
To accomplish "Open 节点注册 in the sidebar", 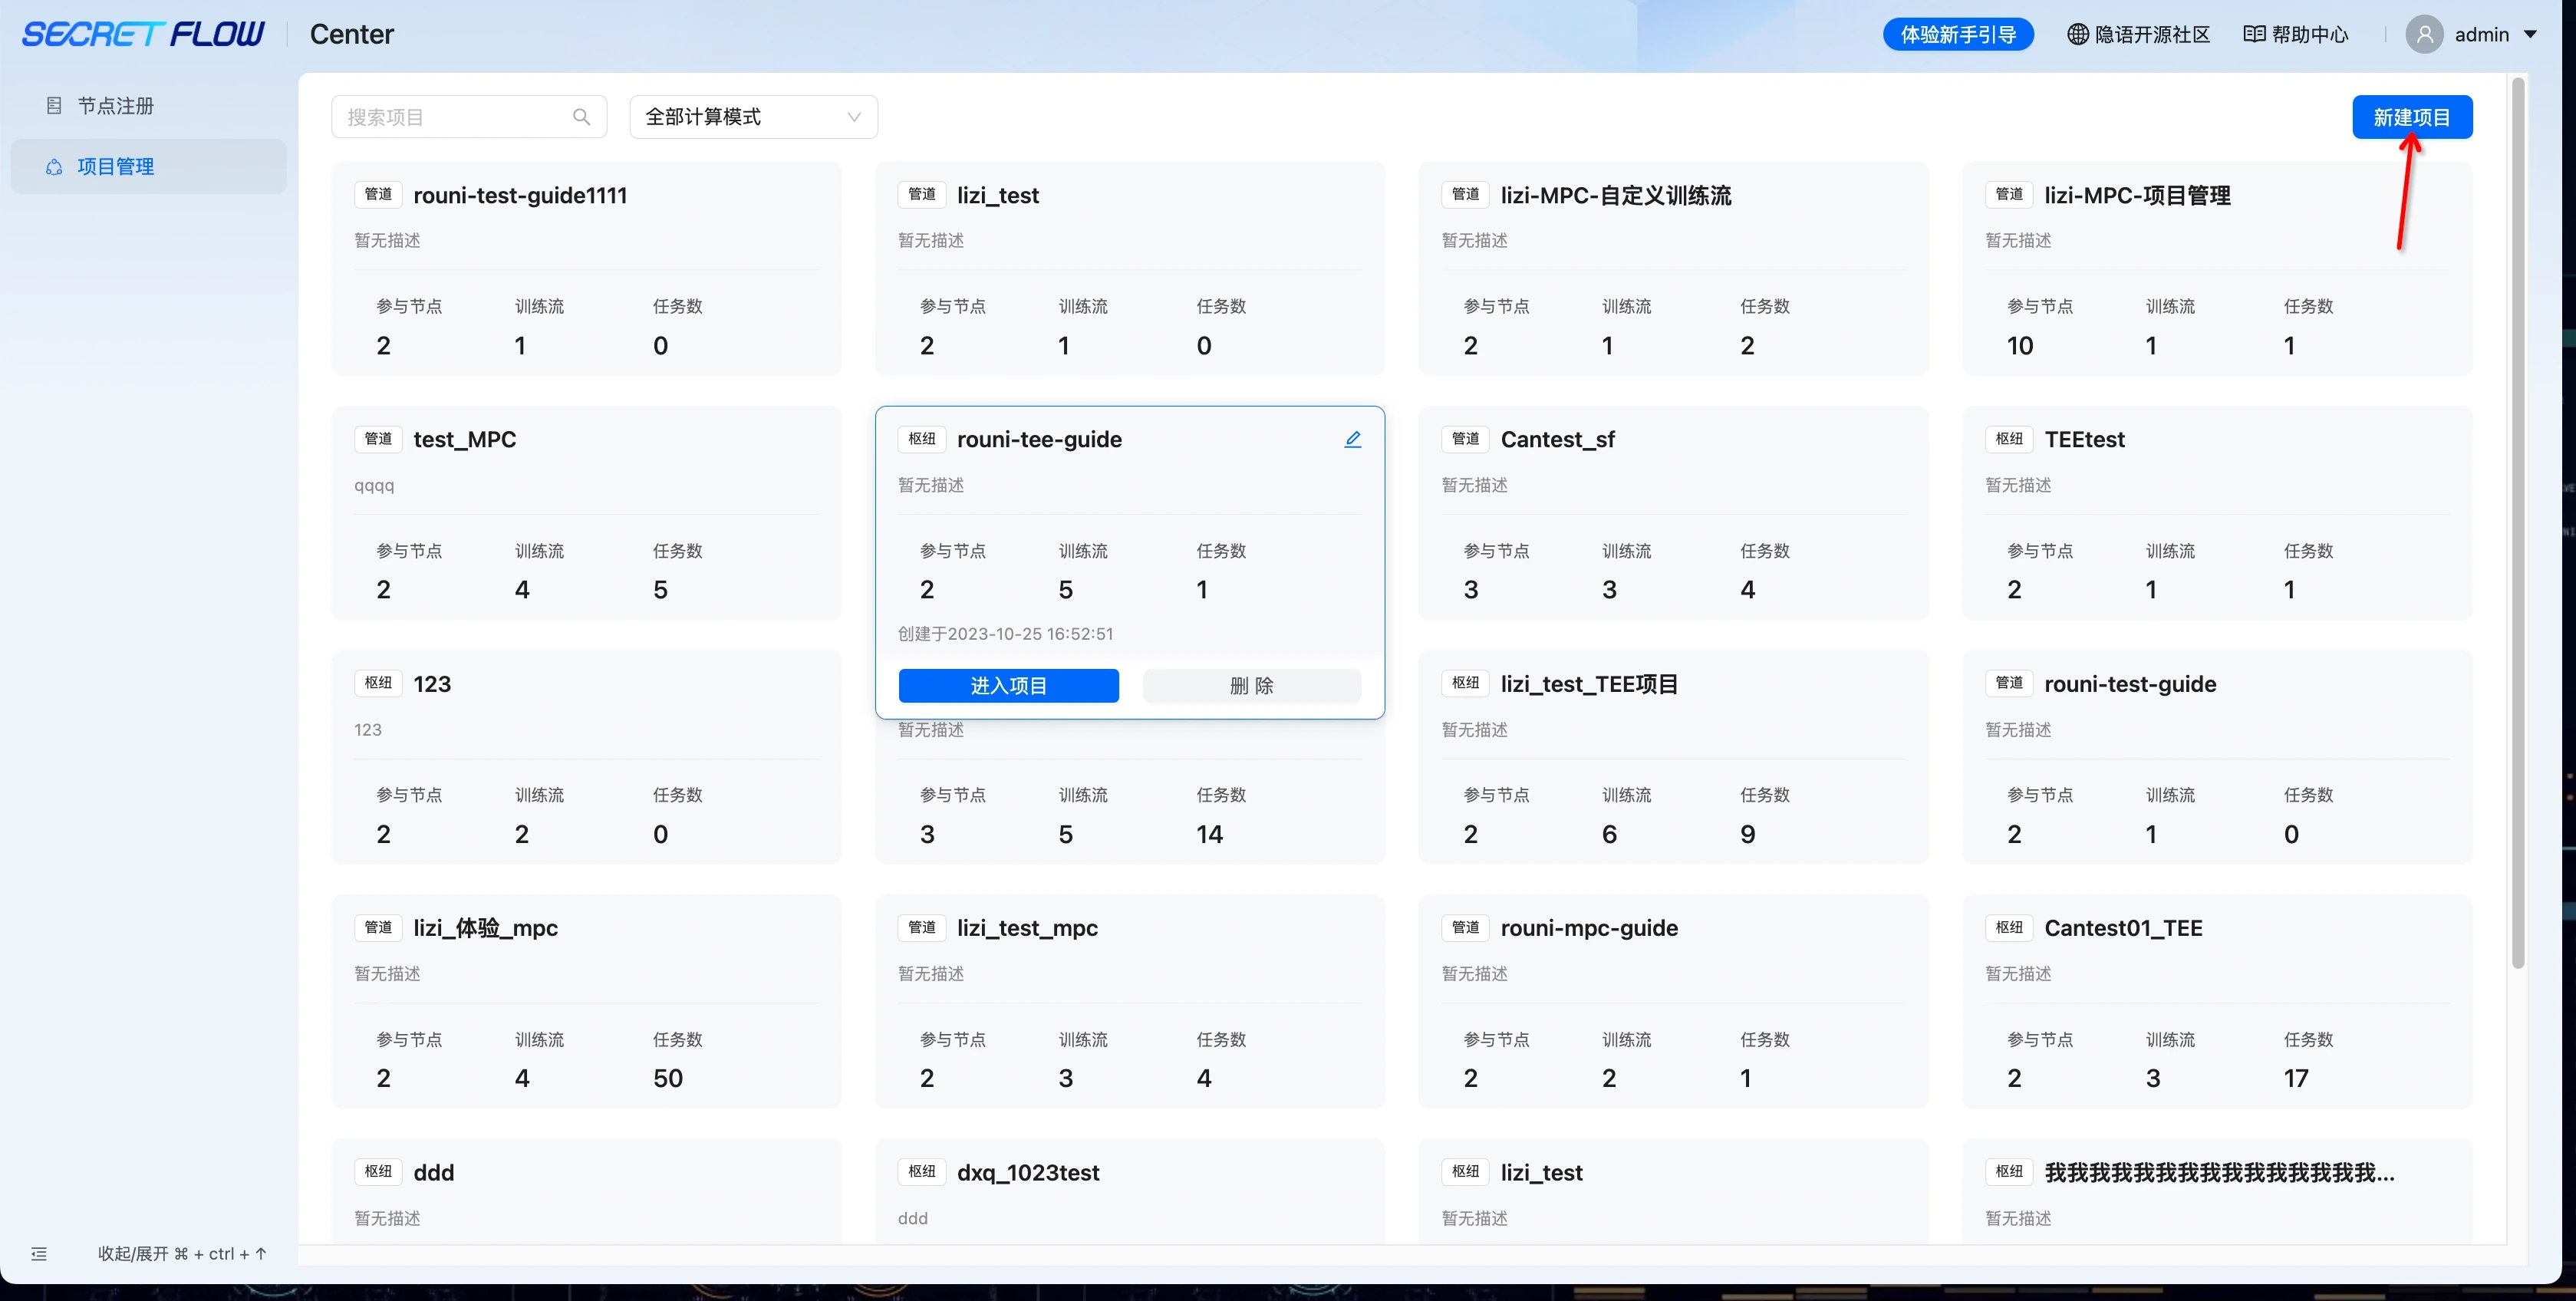I will [148, 106].
